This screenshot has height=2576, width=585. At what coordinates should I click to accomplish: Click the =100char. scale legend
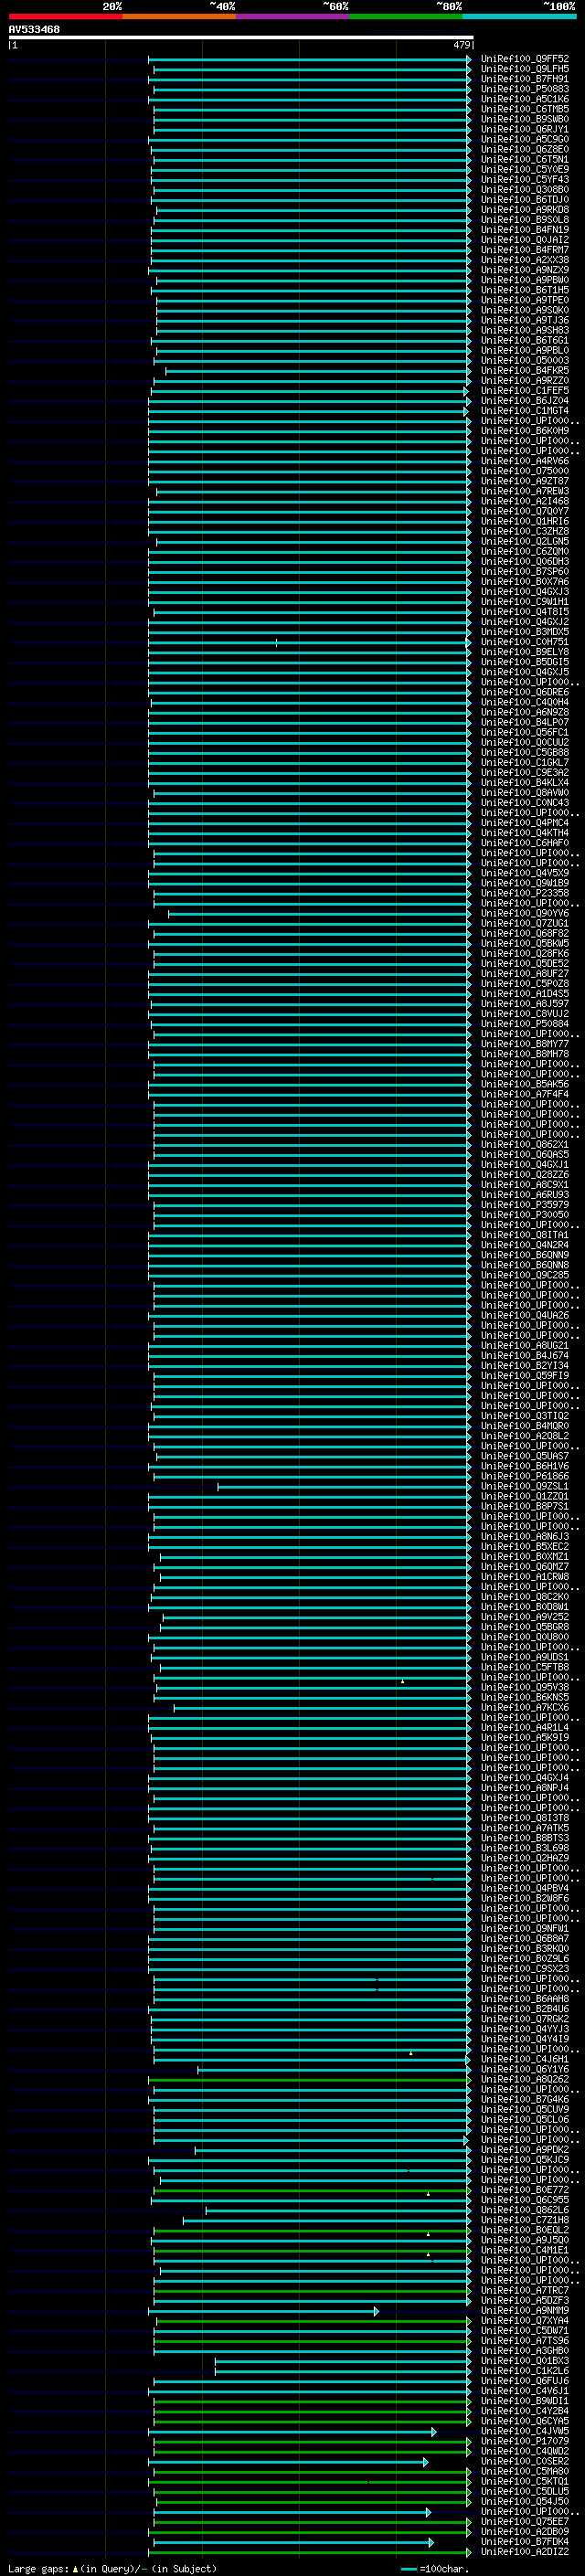pos(435,2568)
